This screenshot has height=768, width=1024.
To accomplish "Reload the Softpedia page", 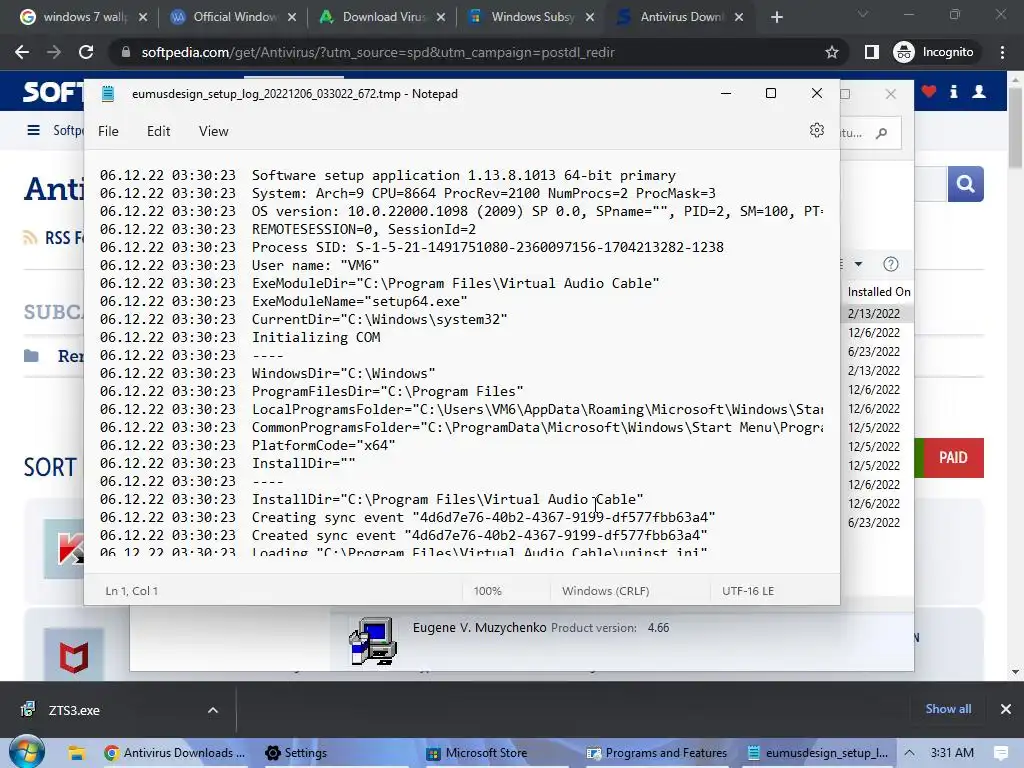I will [86, 52].
